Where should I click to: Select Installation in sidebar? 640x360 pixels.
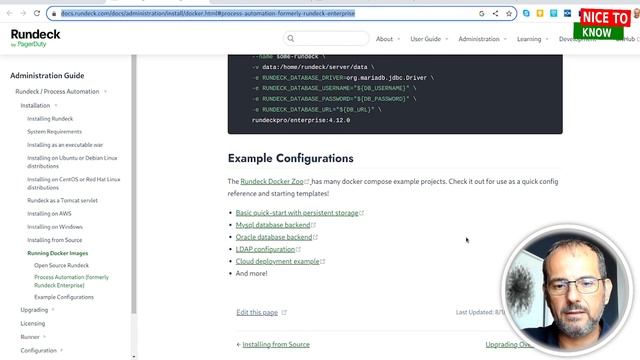click(35, 105)
